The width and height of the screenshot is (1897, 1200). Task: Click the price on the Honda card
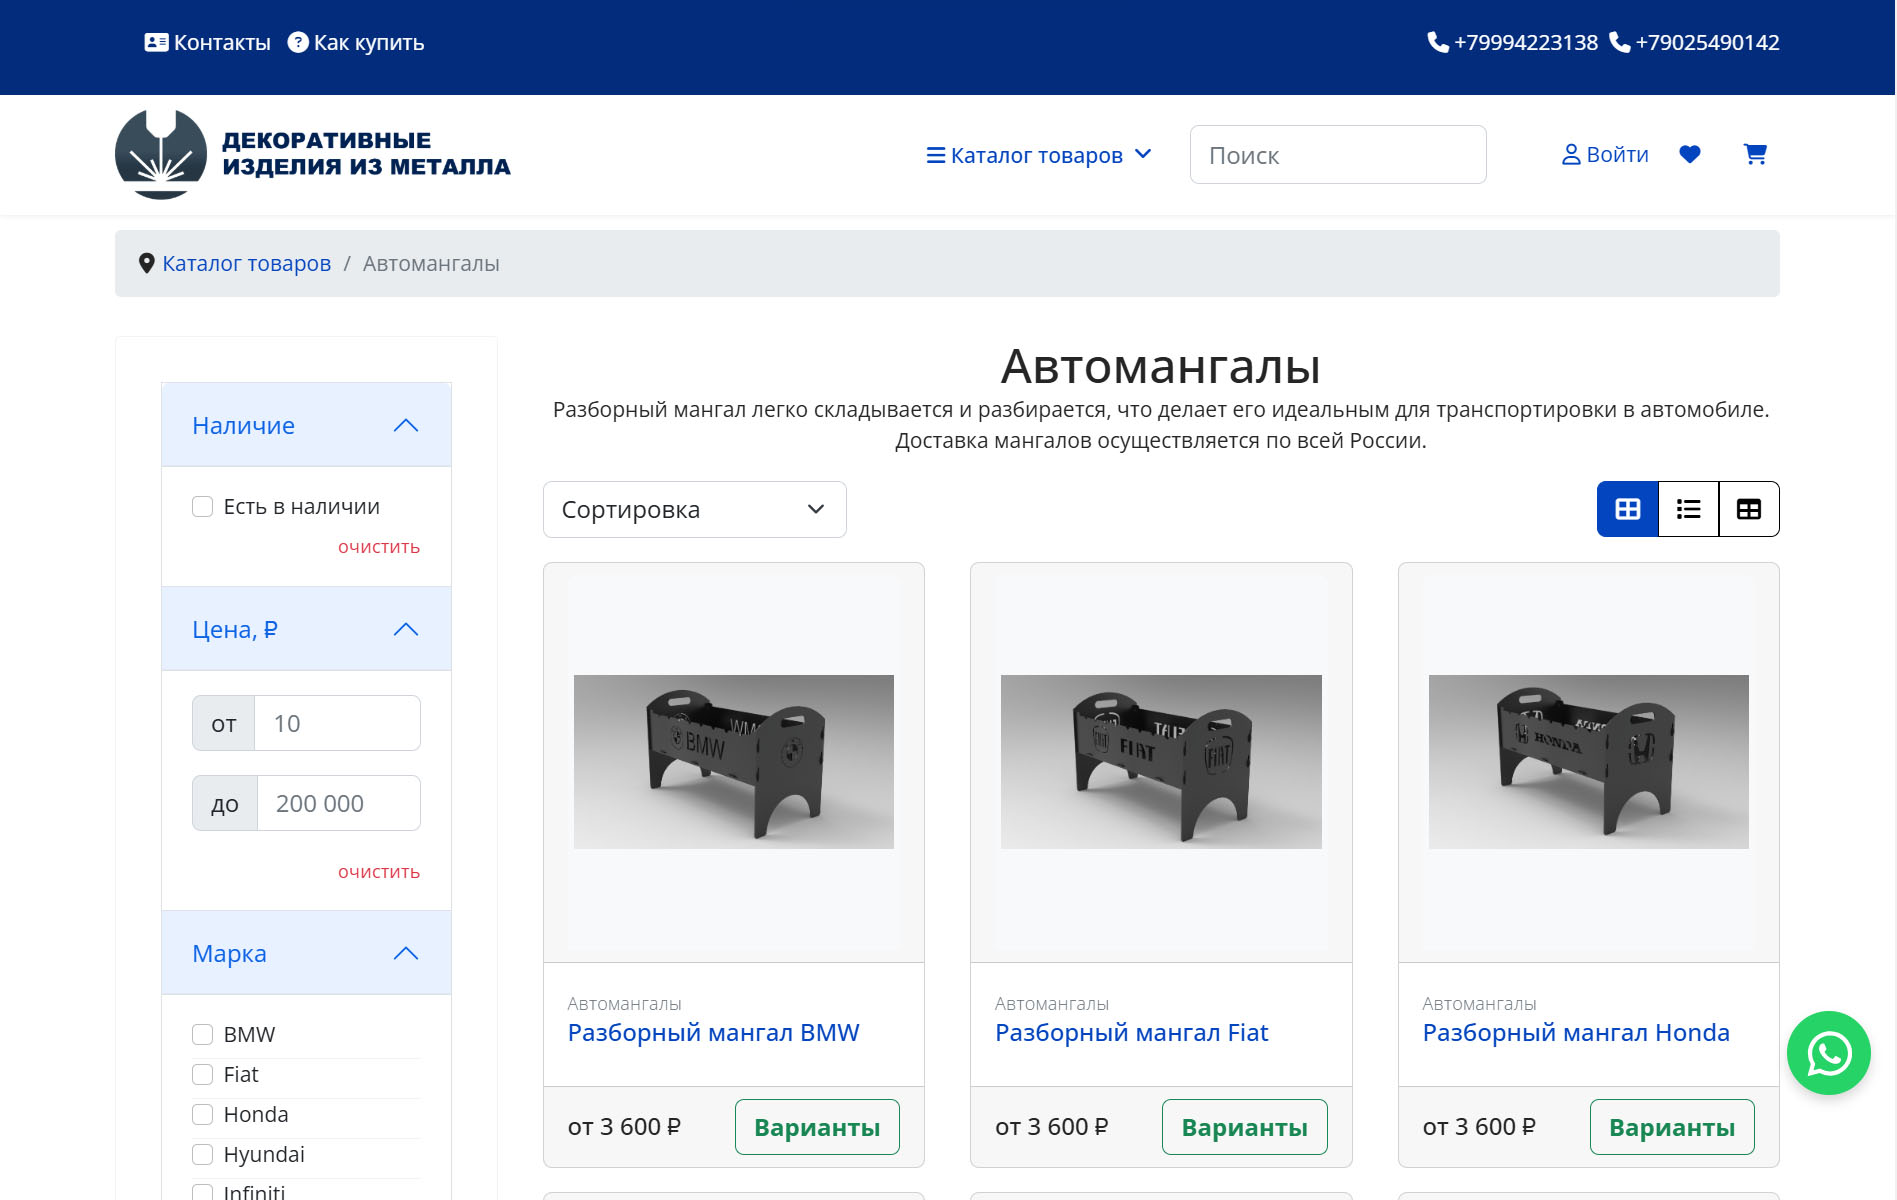(1480, 1127)
